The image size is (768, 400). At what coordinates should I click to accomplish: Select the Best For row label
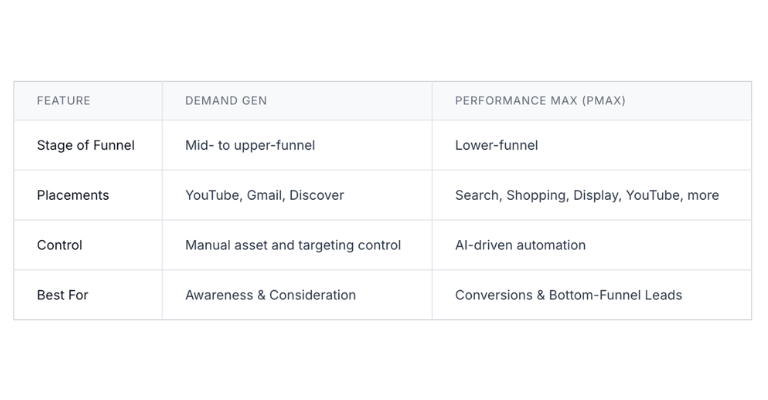tap(63, 295)
